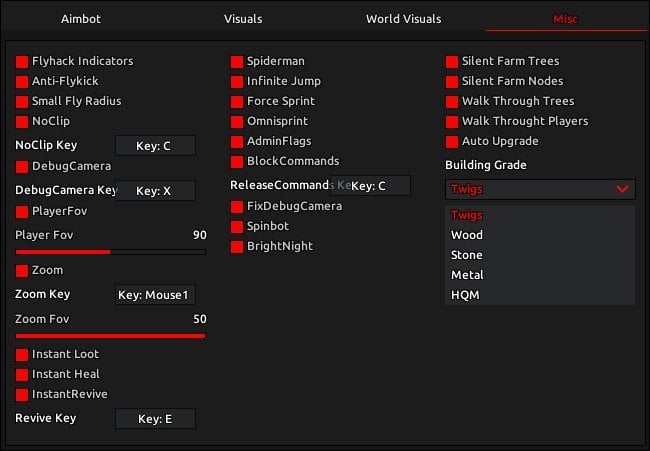This screenshot has width=650, height=451.
Task: Disable the NoClip checkbox
Action: [x=22, y=122]
